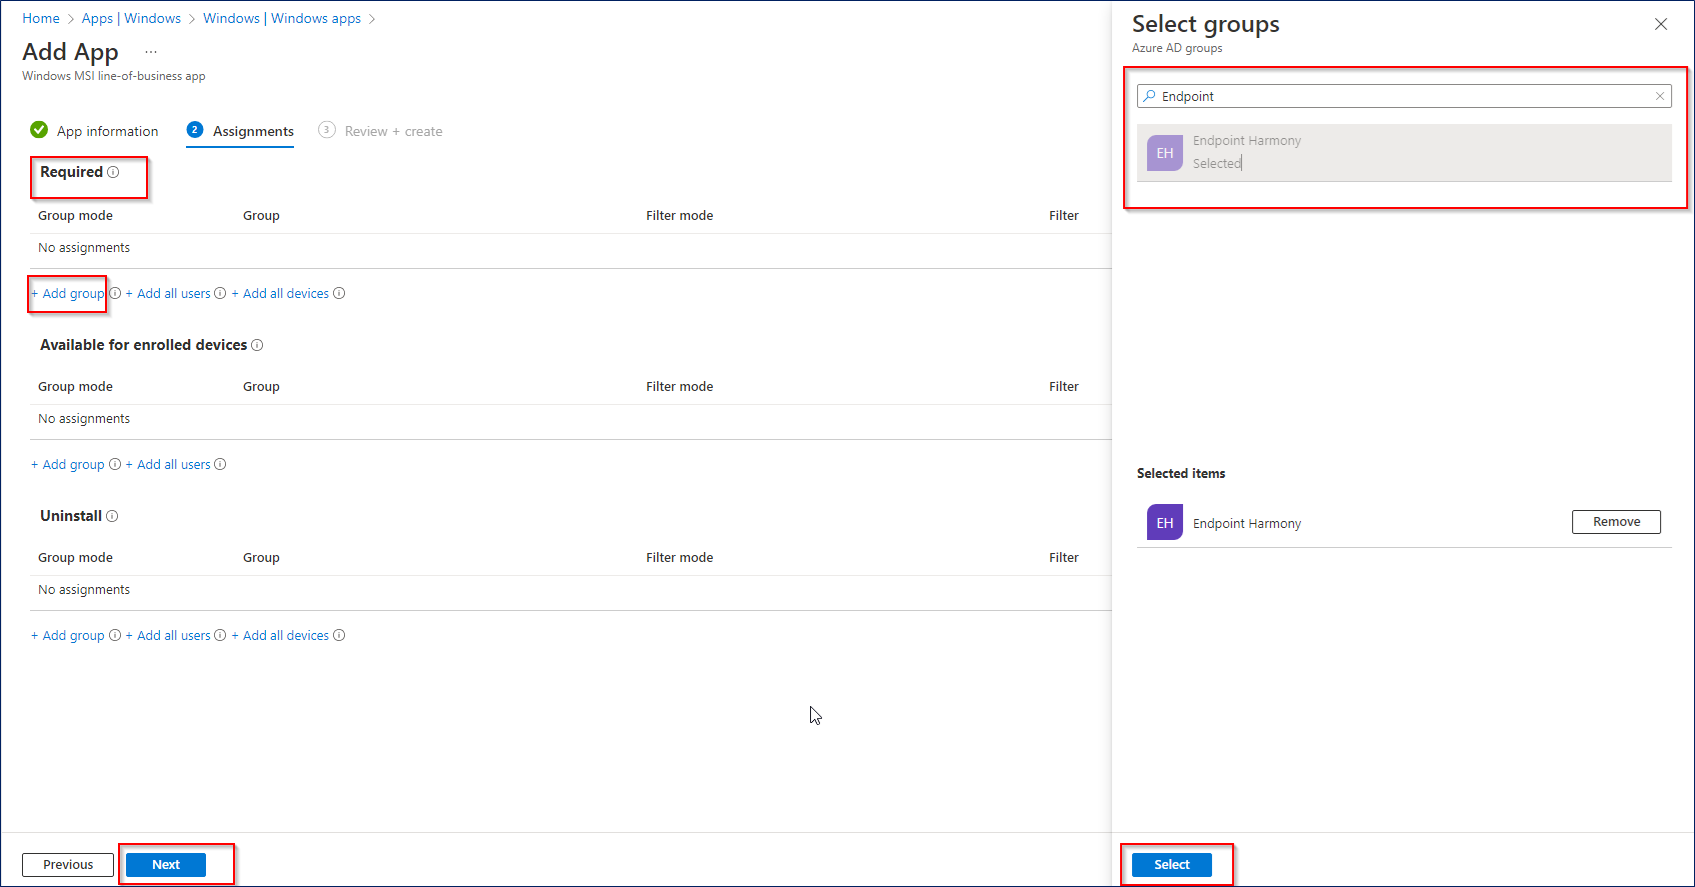Image resolution: width=1695 pixels, height=887 pixels.
Task: Click Available for enrolled devices heading
Action: coord(143,345)
